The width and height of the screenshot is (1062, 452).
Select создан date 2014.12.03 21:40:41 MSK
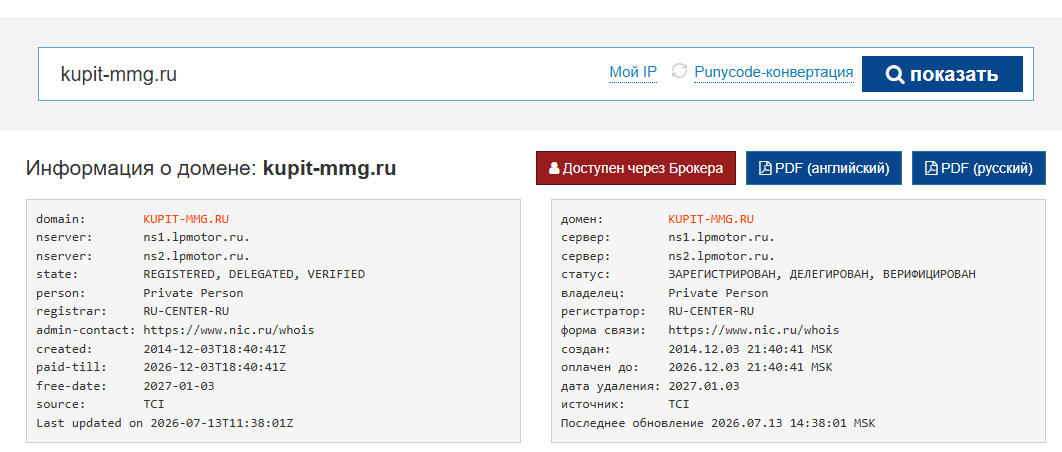click(x=750, y=348)
